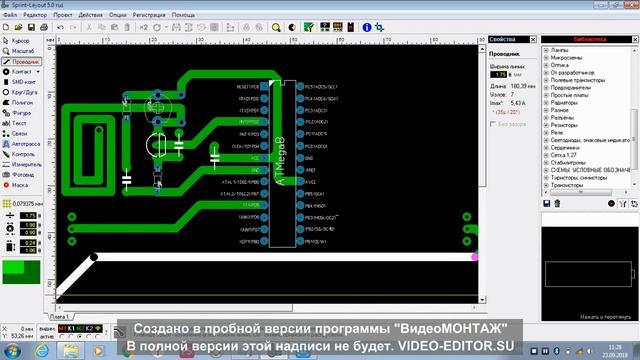
Task: Open the Помощь menu
Action: (x=183, y=15)
